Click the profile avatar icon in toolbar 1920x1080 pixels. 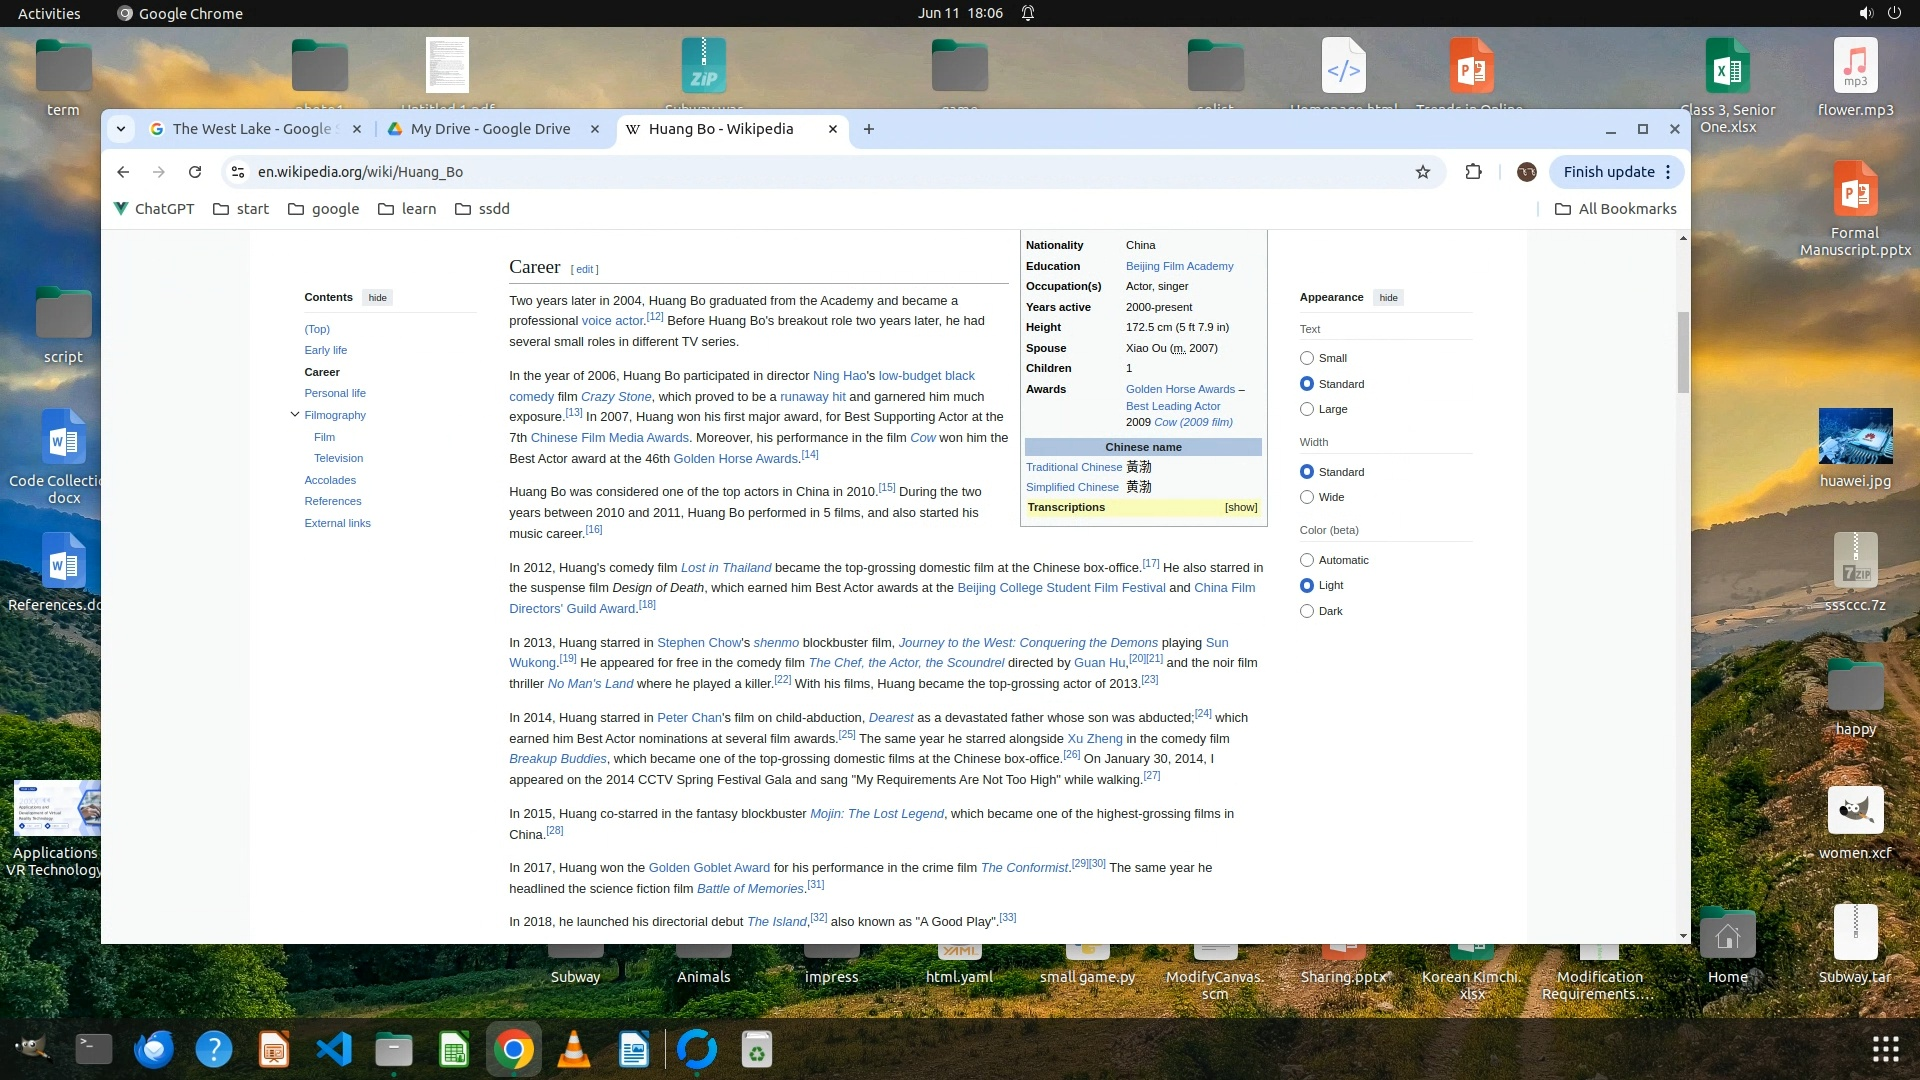tap(1526, 172)
